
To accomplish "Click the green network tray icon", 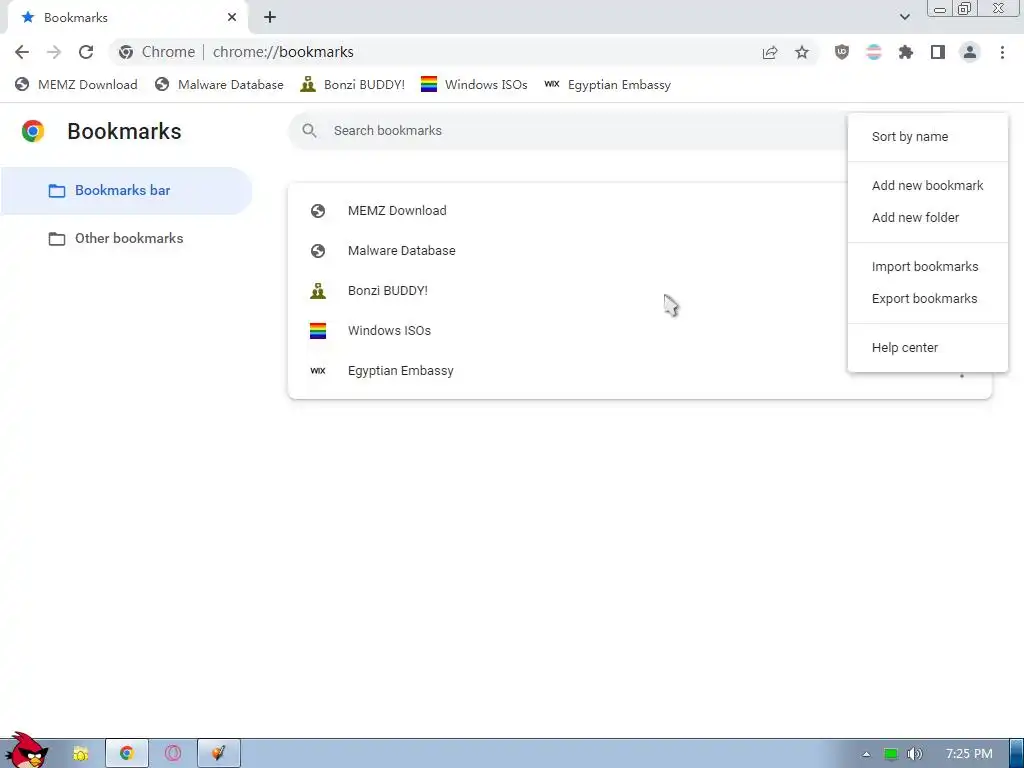I will point(891,754).
